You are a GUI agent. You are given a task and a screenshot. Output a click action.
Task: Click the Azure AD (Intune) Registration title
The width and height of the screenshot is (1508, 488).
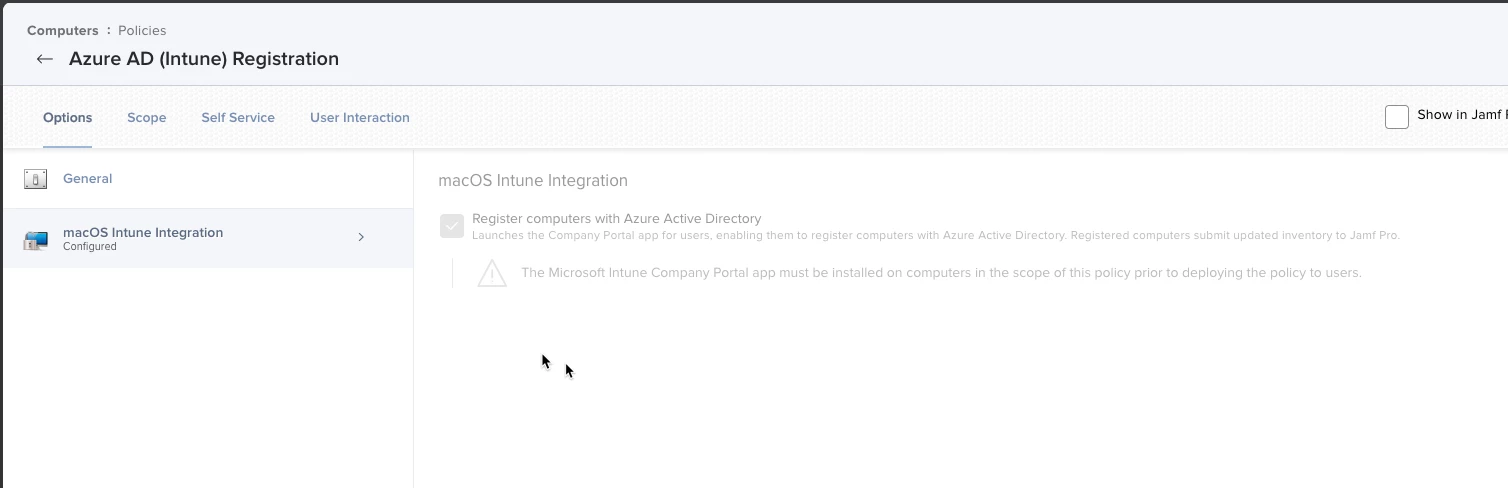[x=204, y=59]
